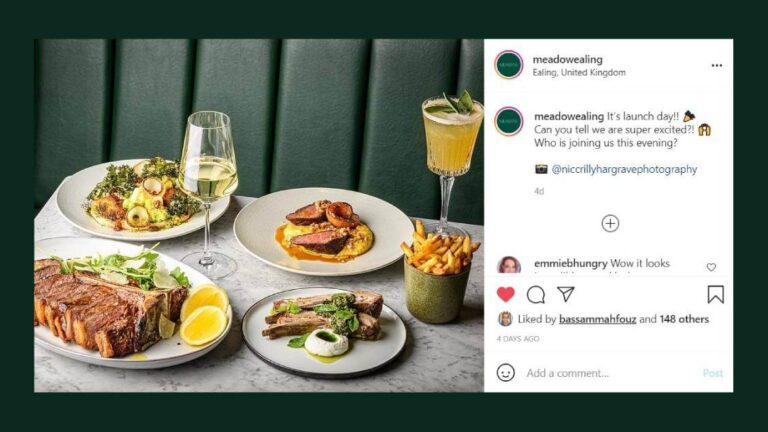Image resolution: width=768 pixels, height=432 pixels.
Task: Click the small avatar beside Liked by
Action: [x=505, y=319]
